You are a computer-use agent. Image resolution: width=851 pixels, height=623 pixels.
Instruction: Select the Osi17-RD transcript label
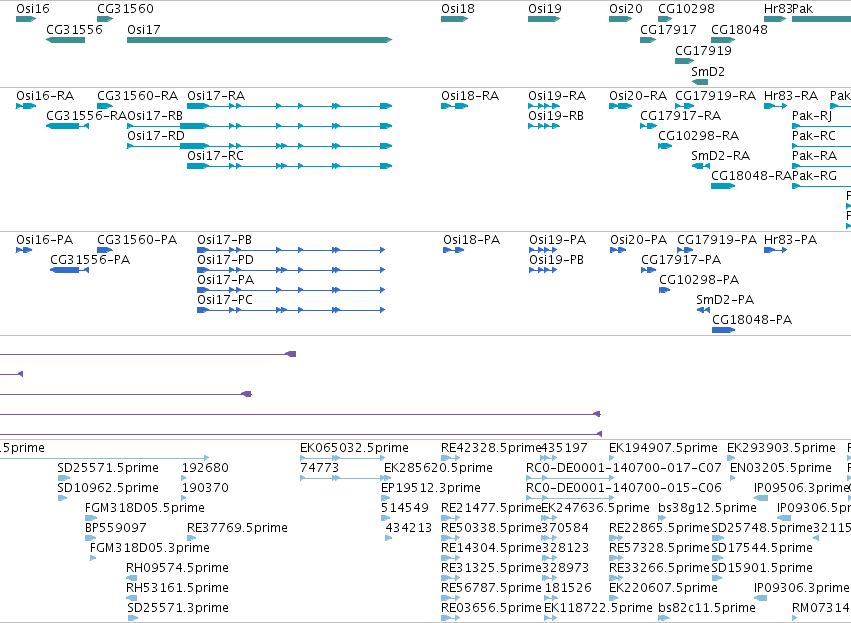[x=156, y=136]
